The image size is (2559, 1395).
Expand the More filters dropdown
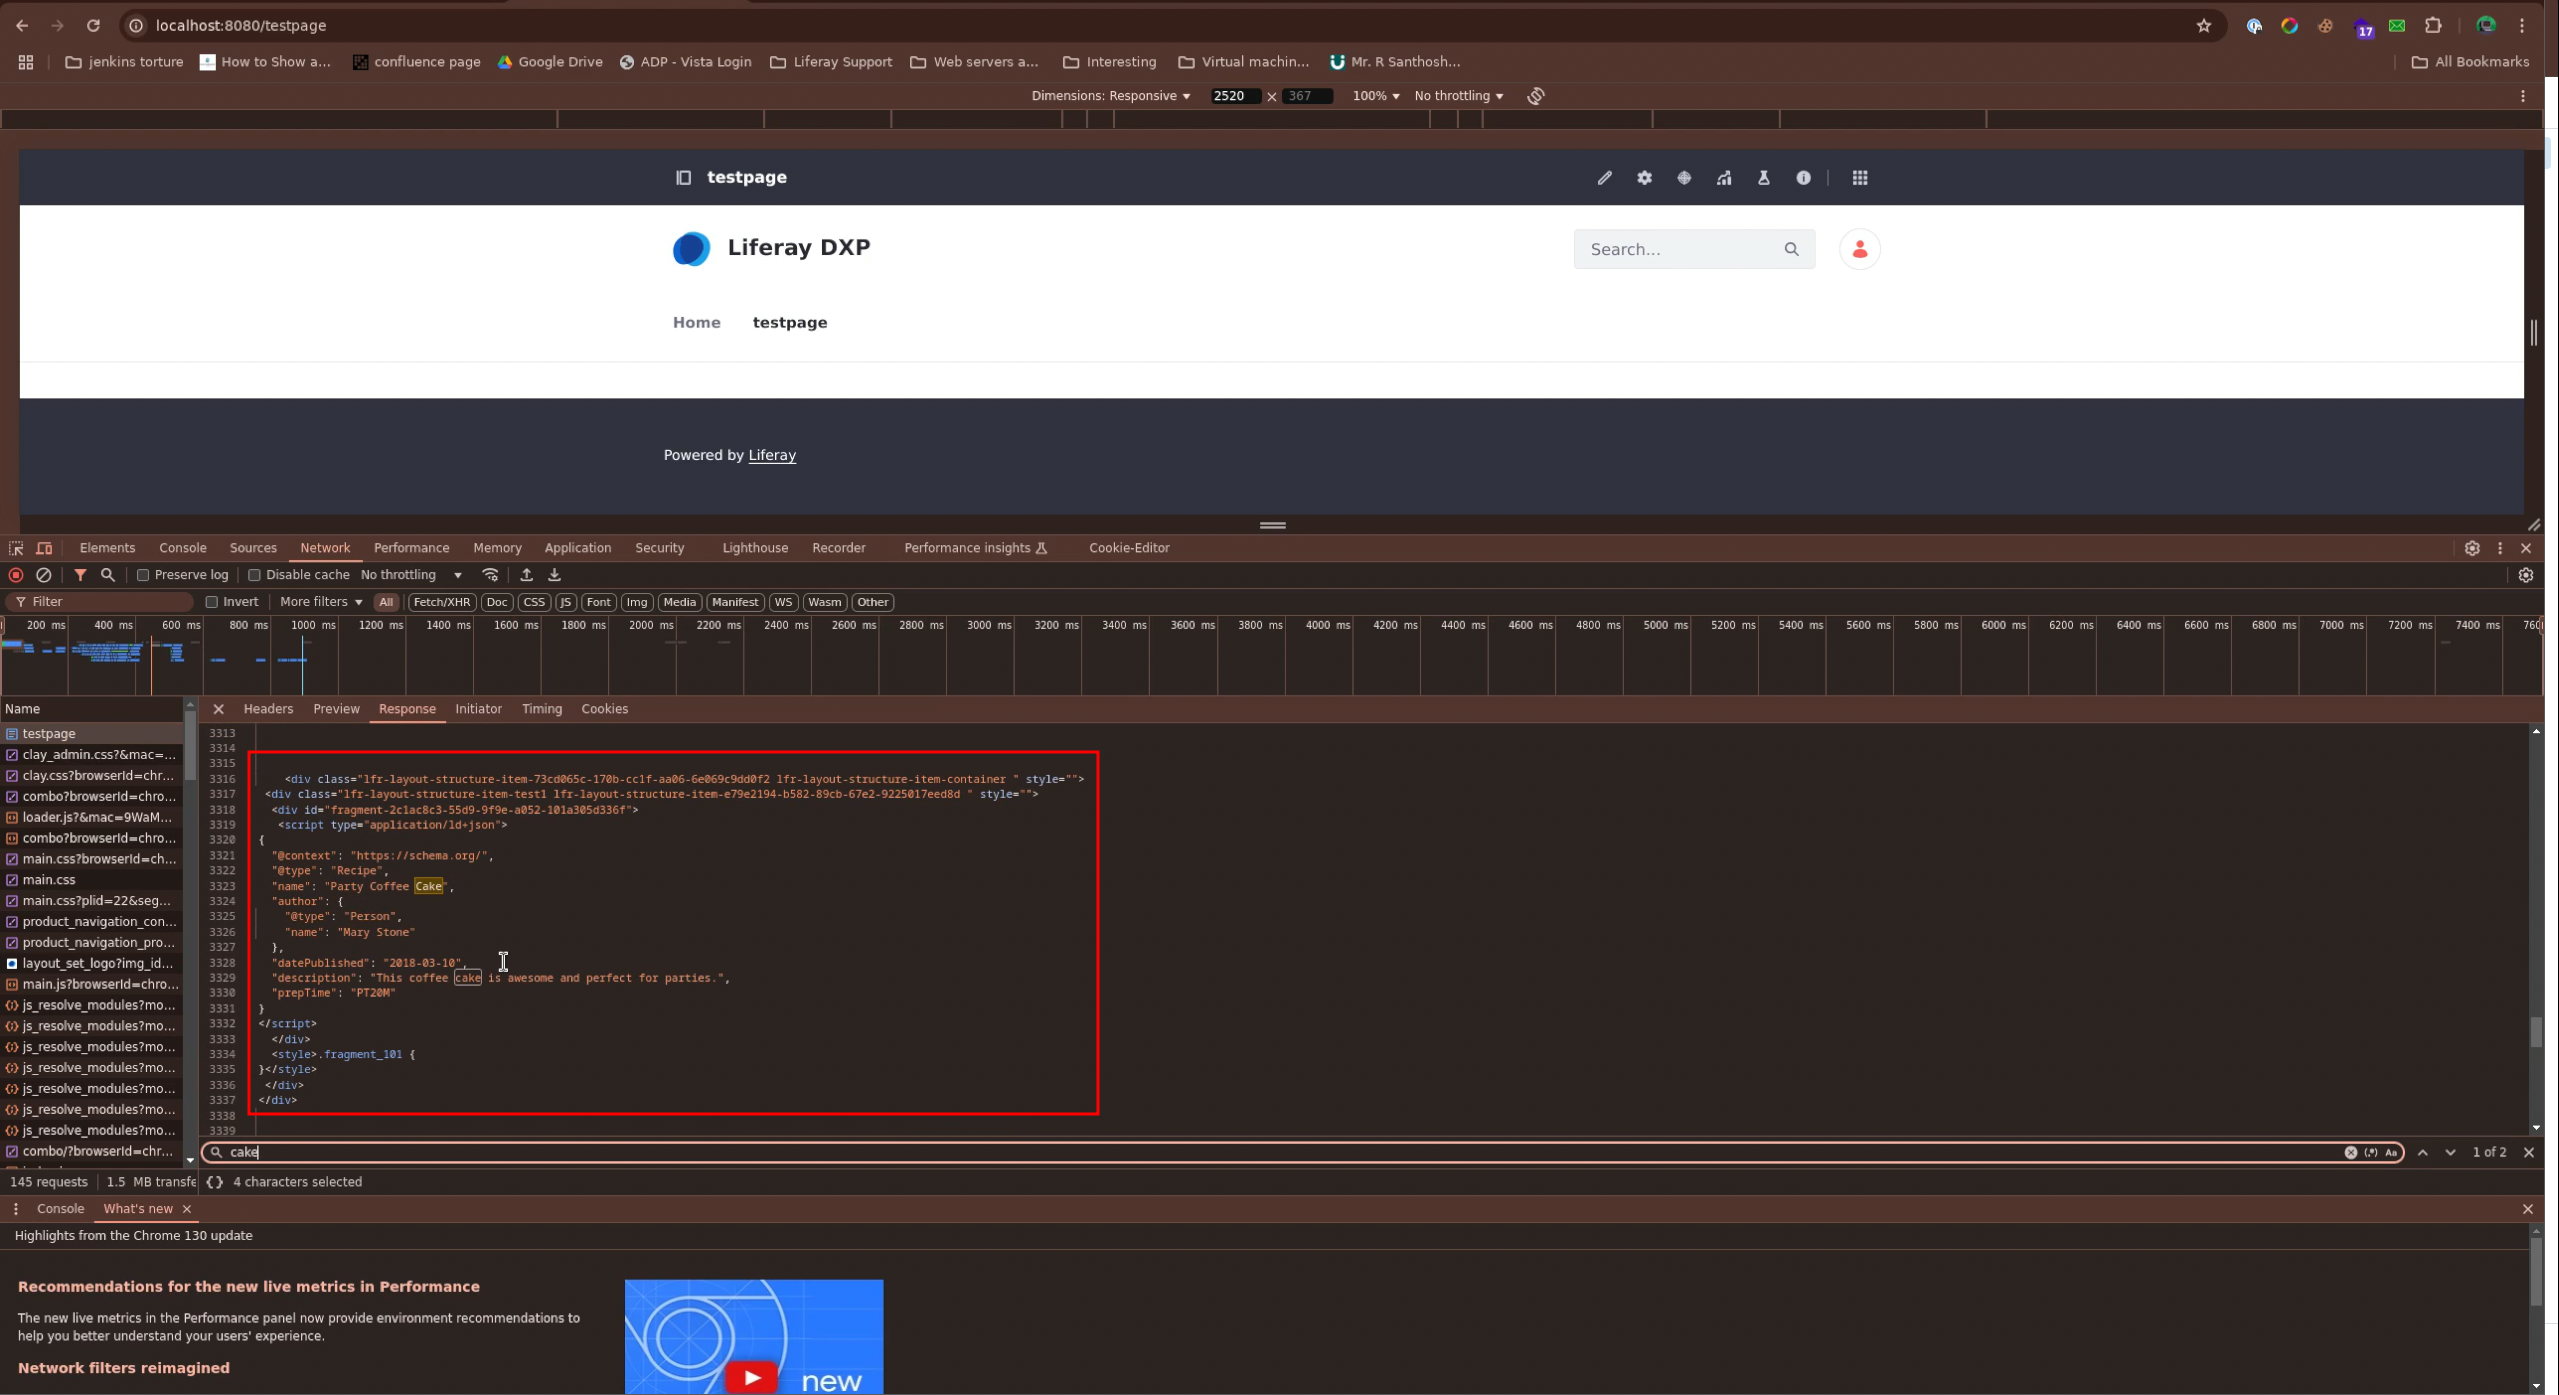point(321,602)
